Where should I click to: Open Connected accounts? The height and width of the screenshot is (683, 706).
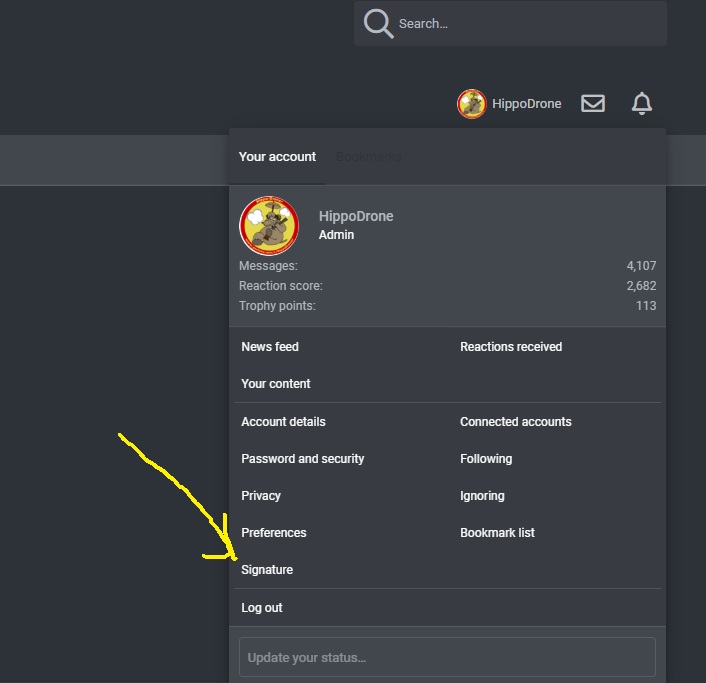(x=516, y=421)
